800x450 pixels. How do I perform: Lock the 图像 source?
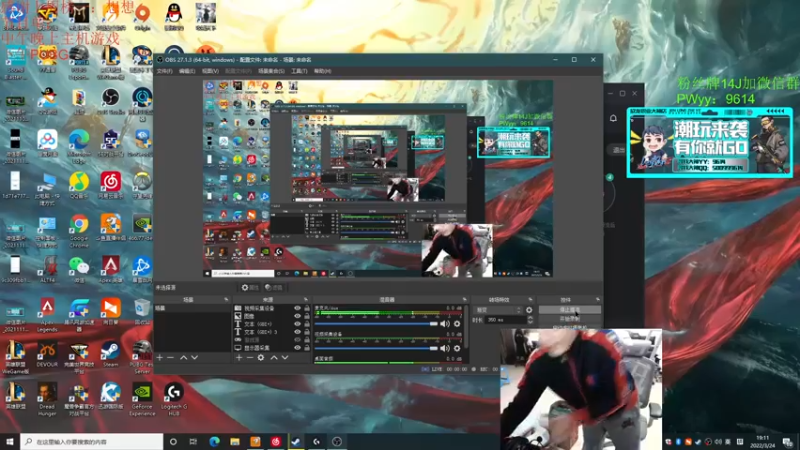coord(307,316)
